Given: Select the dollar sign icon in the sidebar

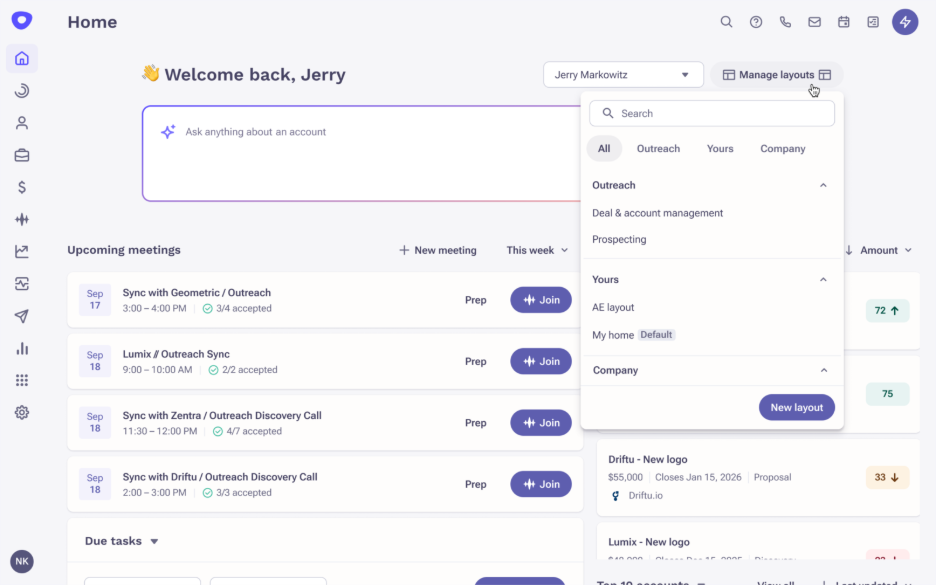Looking at the screenshot, I should coord(21,187).
